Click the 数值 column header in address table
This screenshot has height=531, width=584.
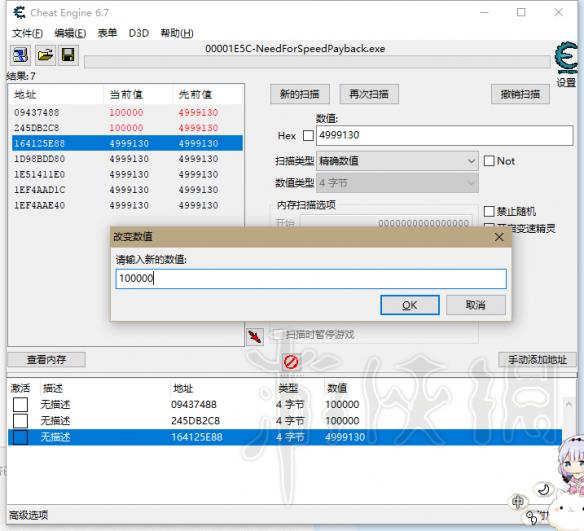337,388
